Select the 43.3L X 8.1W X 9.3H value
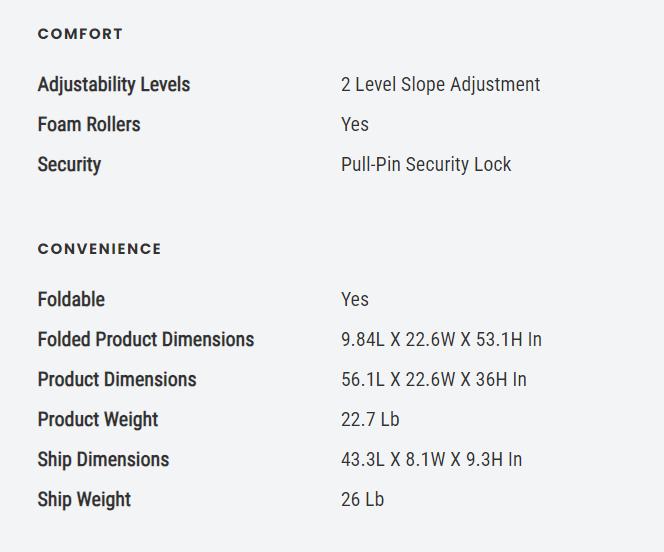This screenshot has width=664, height=552. (431, 460)
